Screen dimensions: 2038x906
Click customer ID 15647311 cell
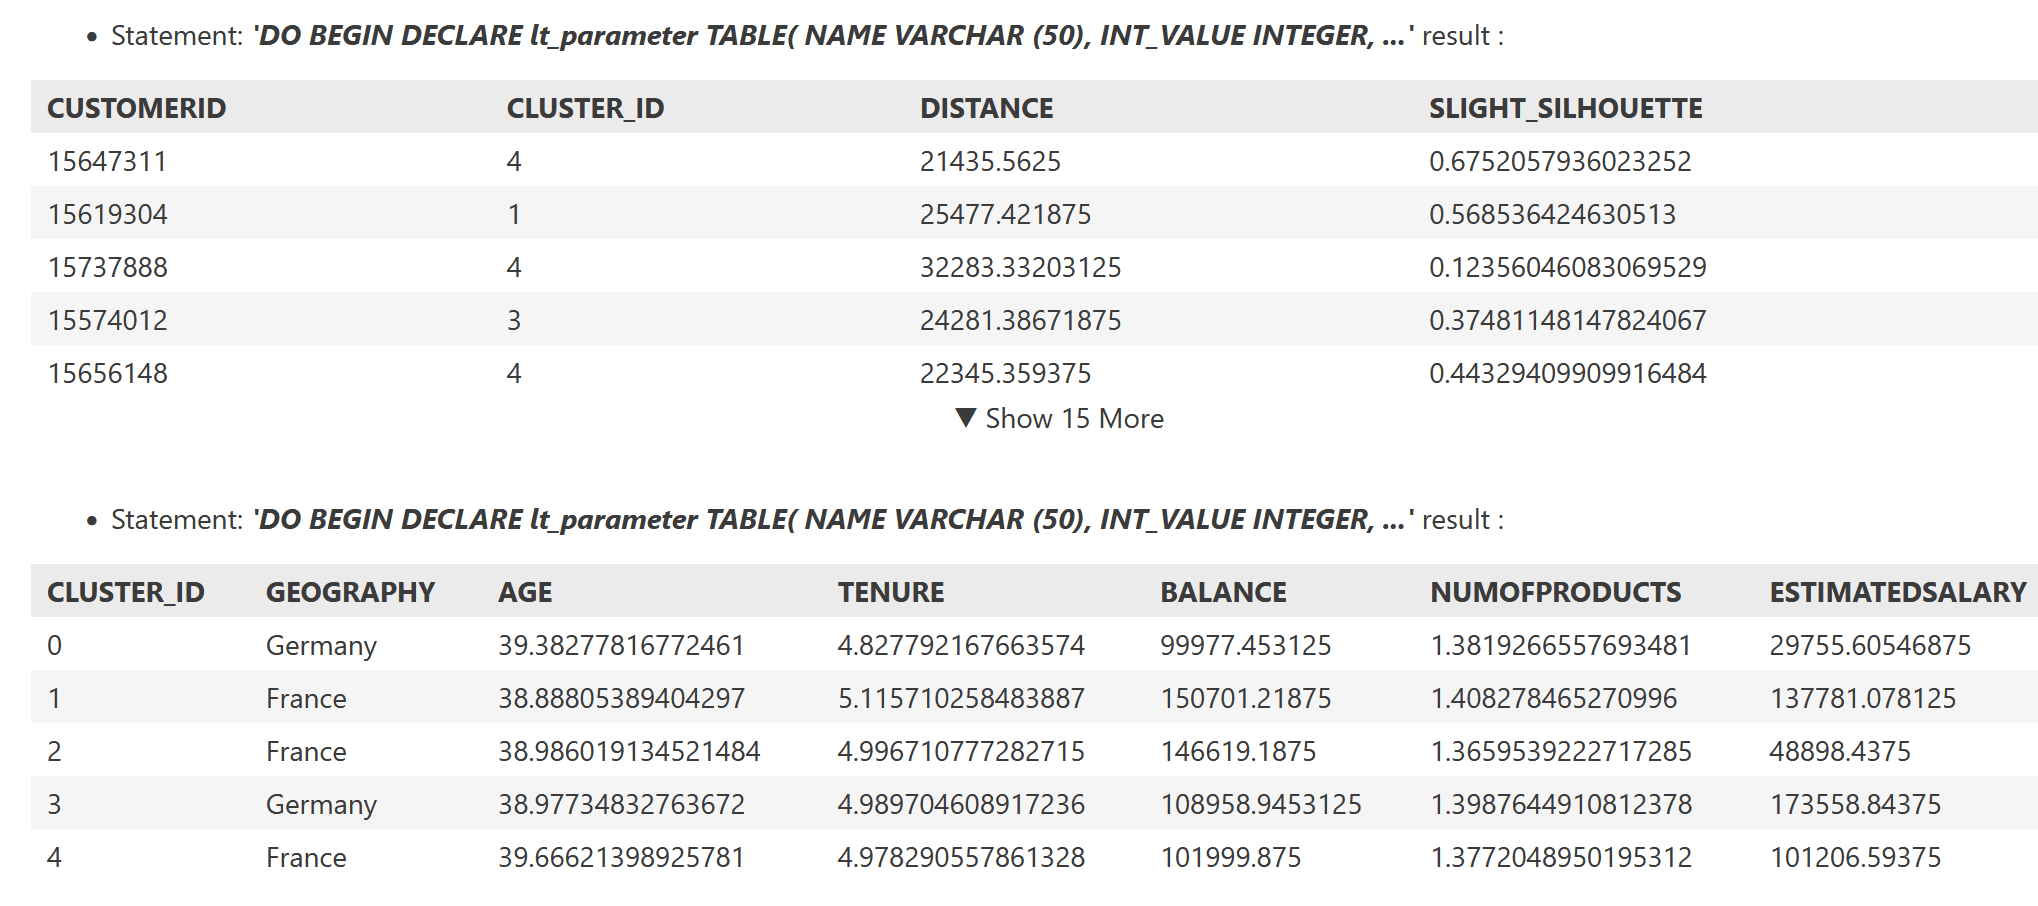pos(107,161)
